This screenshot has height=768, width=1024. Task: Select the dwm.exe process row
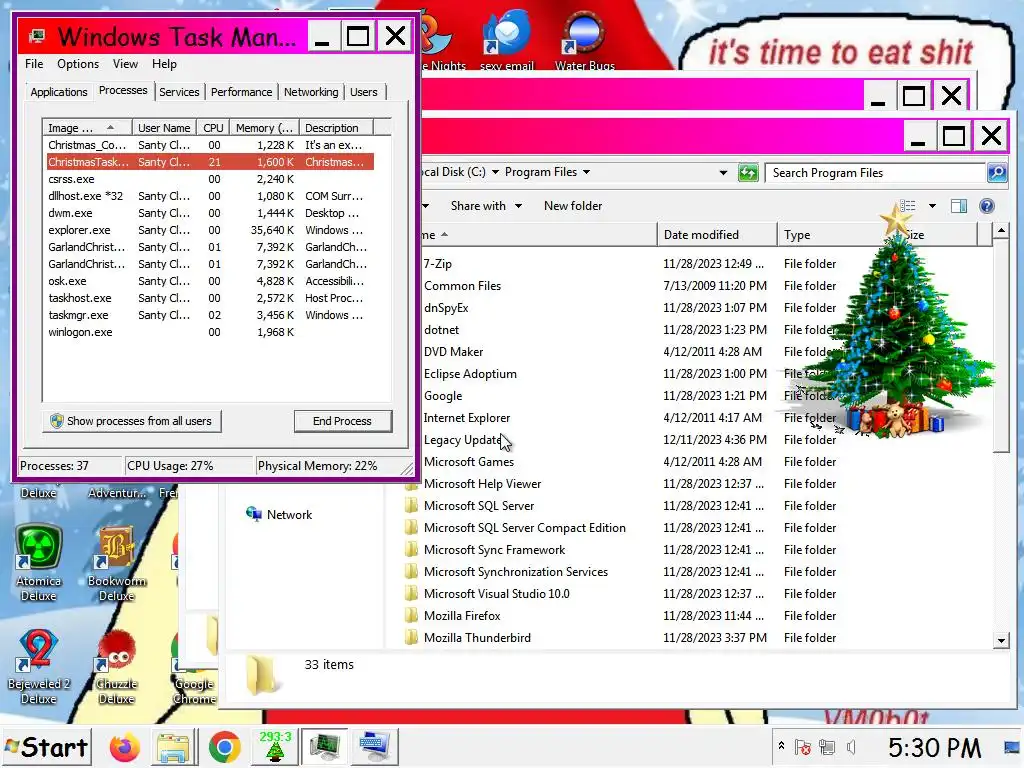[210, 214]
